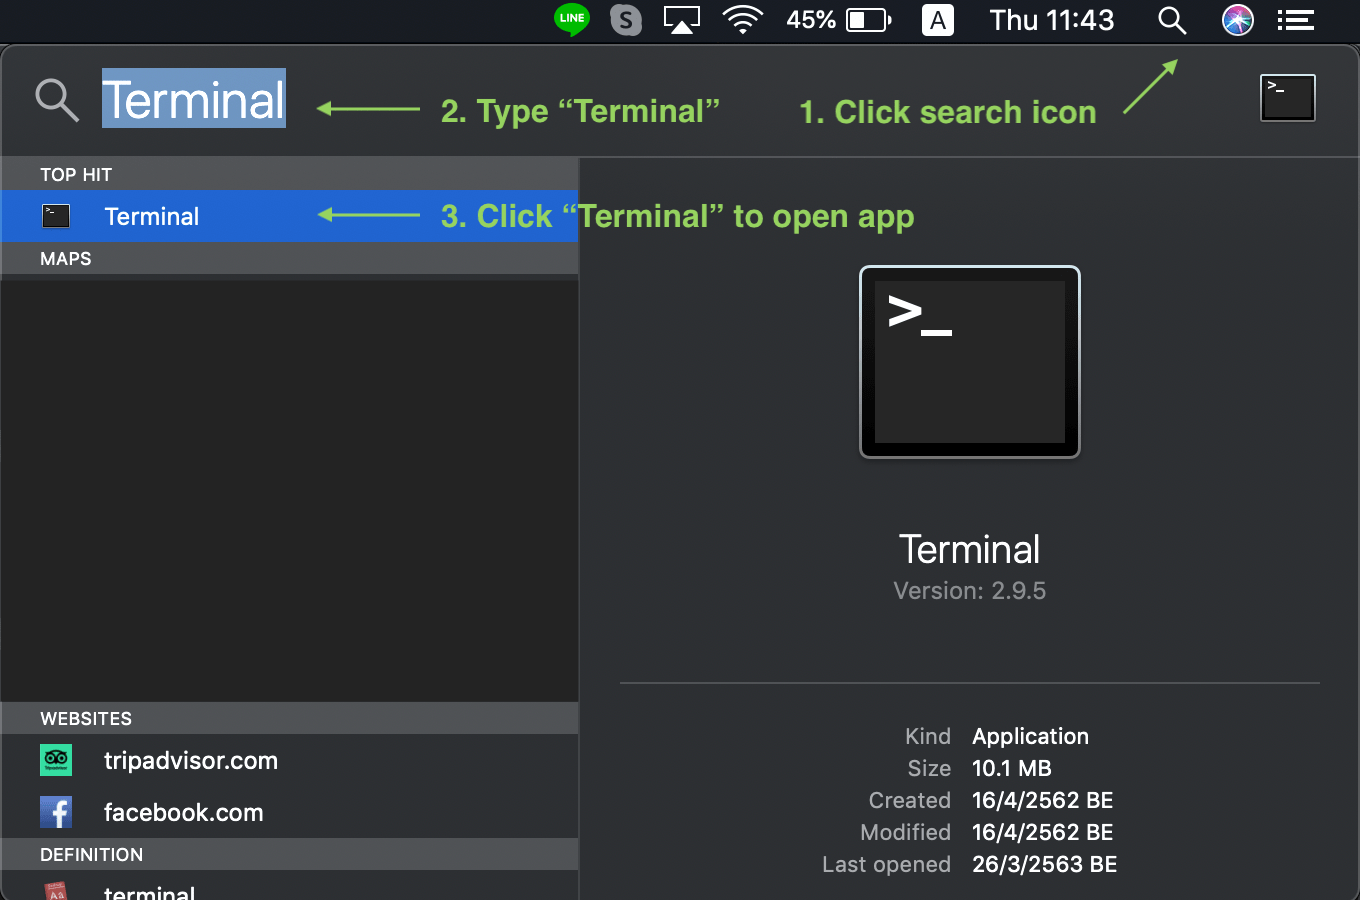Click the Thu 11:43 clock
The height and width of the screenshot is (900, 1360).
(1052, 20)
